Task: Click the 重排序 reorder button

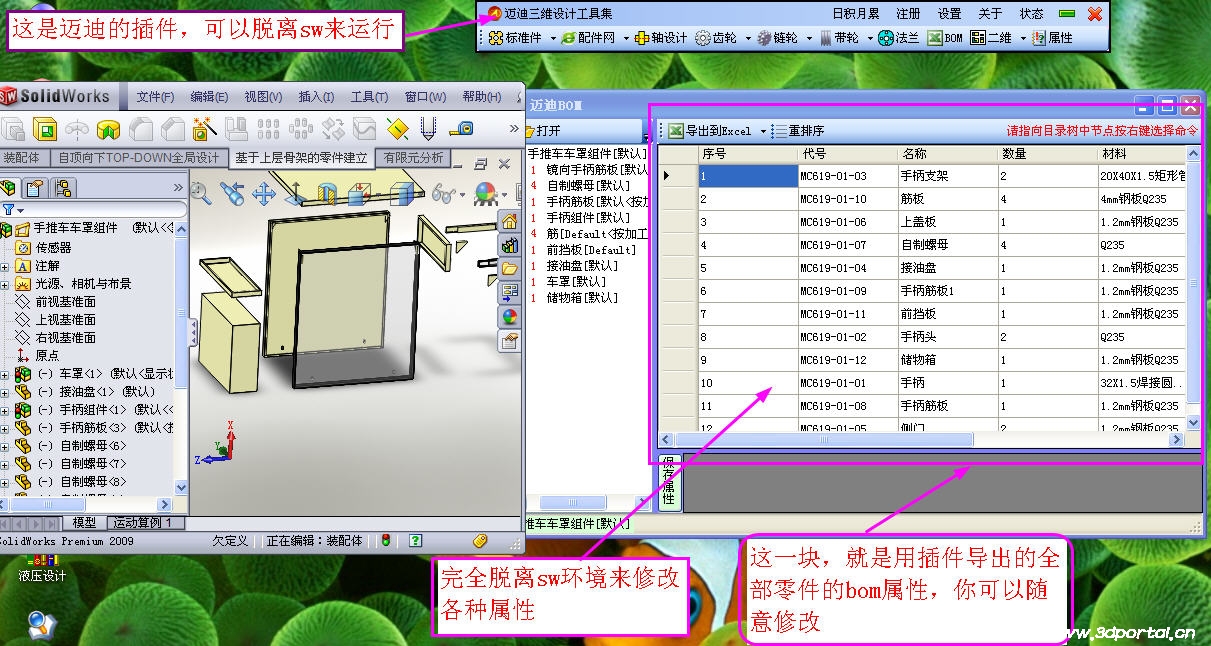Action: point(797,131)
